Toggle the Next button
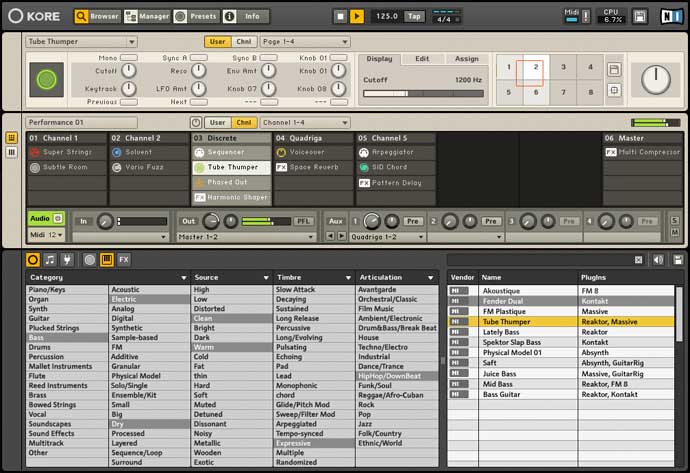 [x=198, y=102]
